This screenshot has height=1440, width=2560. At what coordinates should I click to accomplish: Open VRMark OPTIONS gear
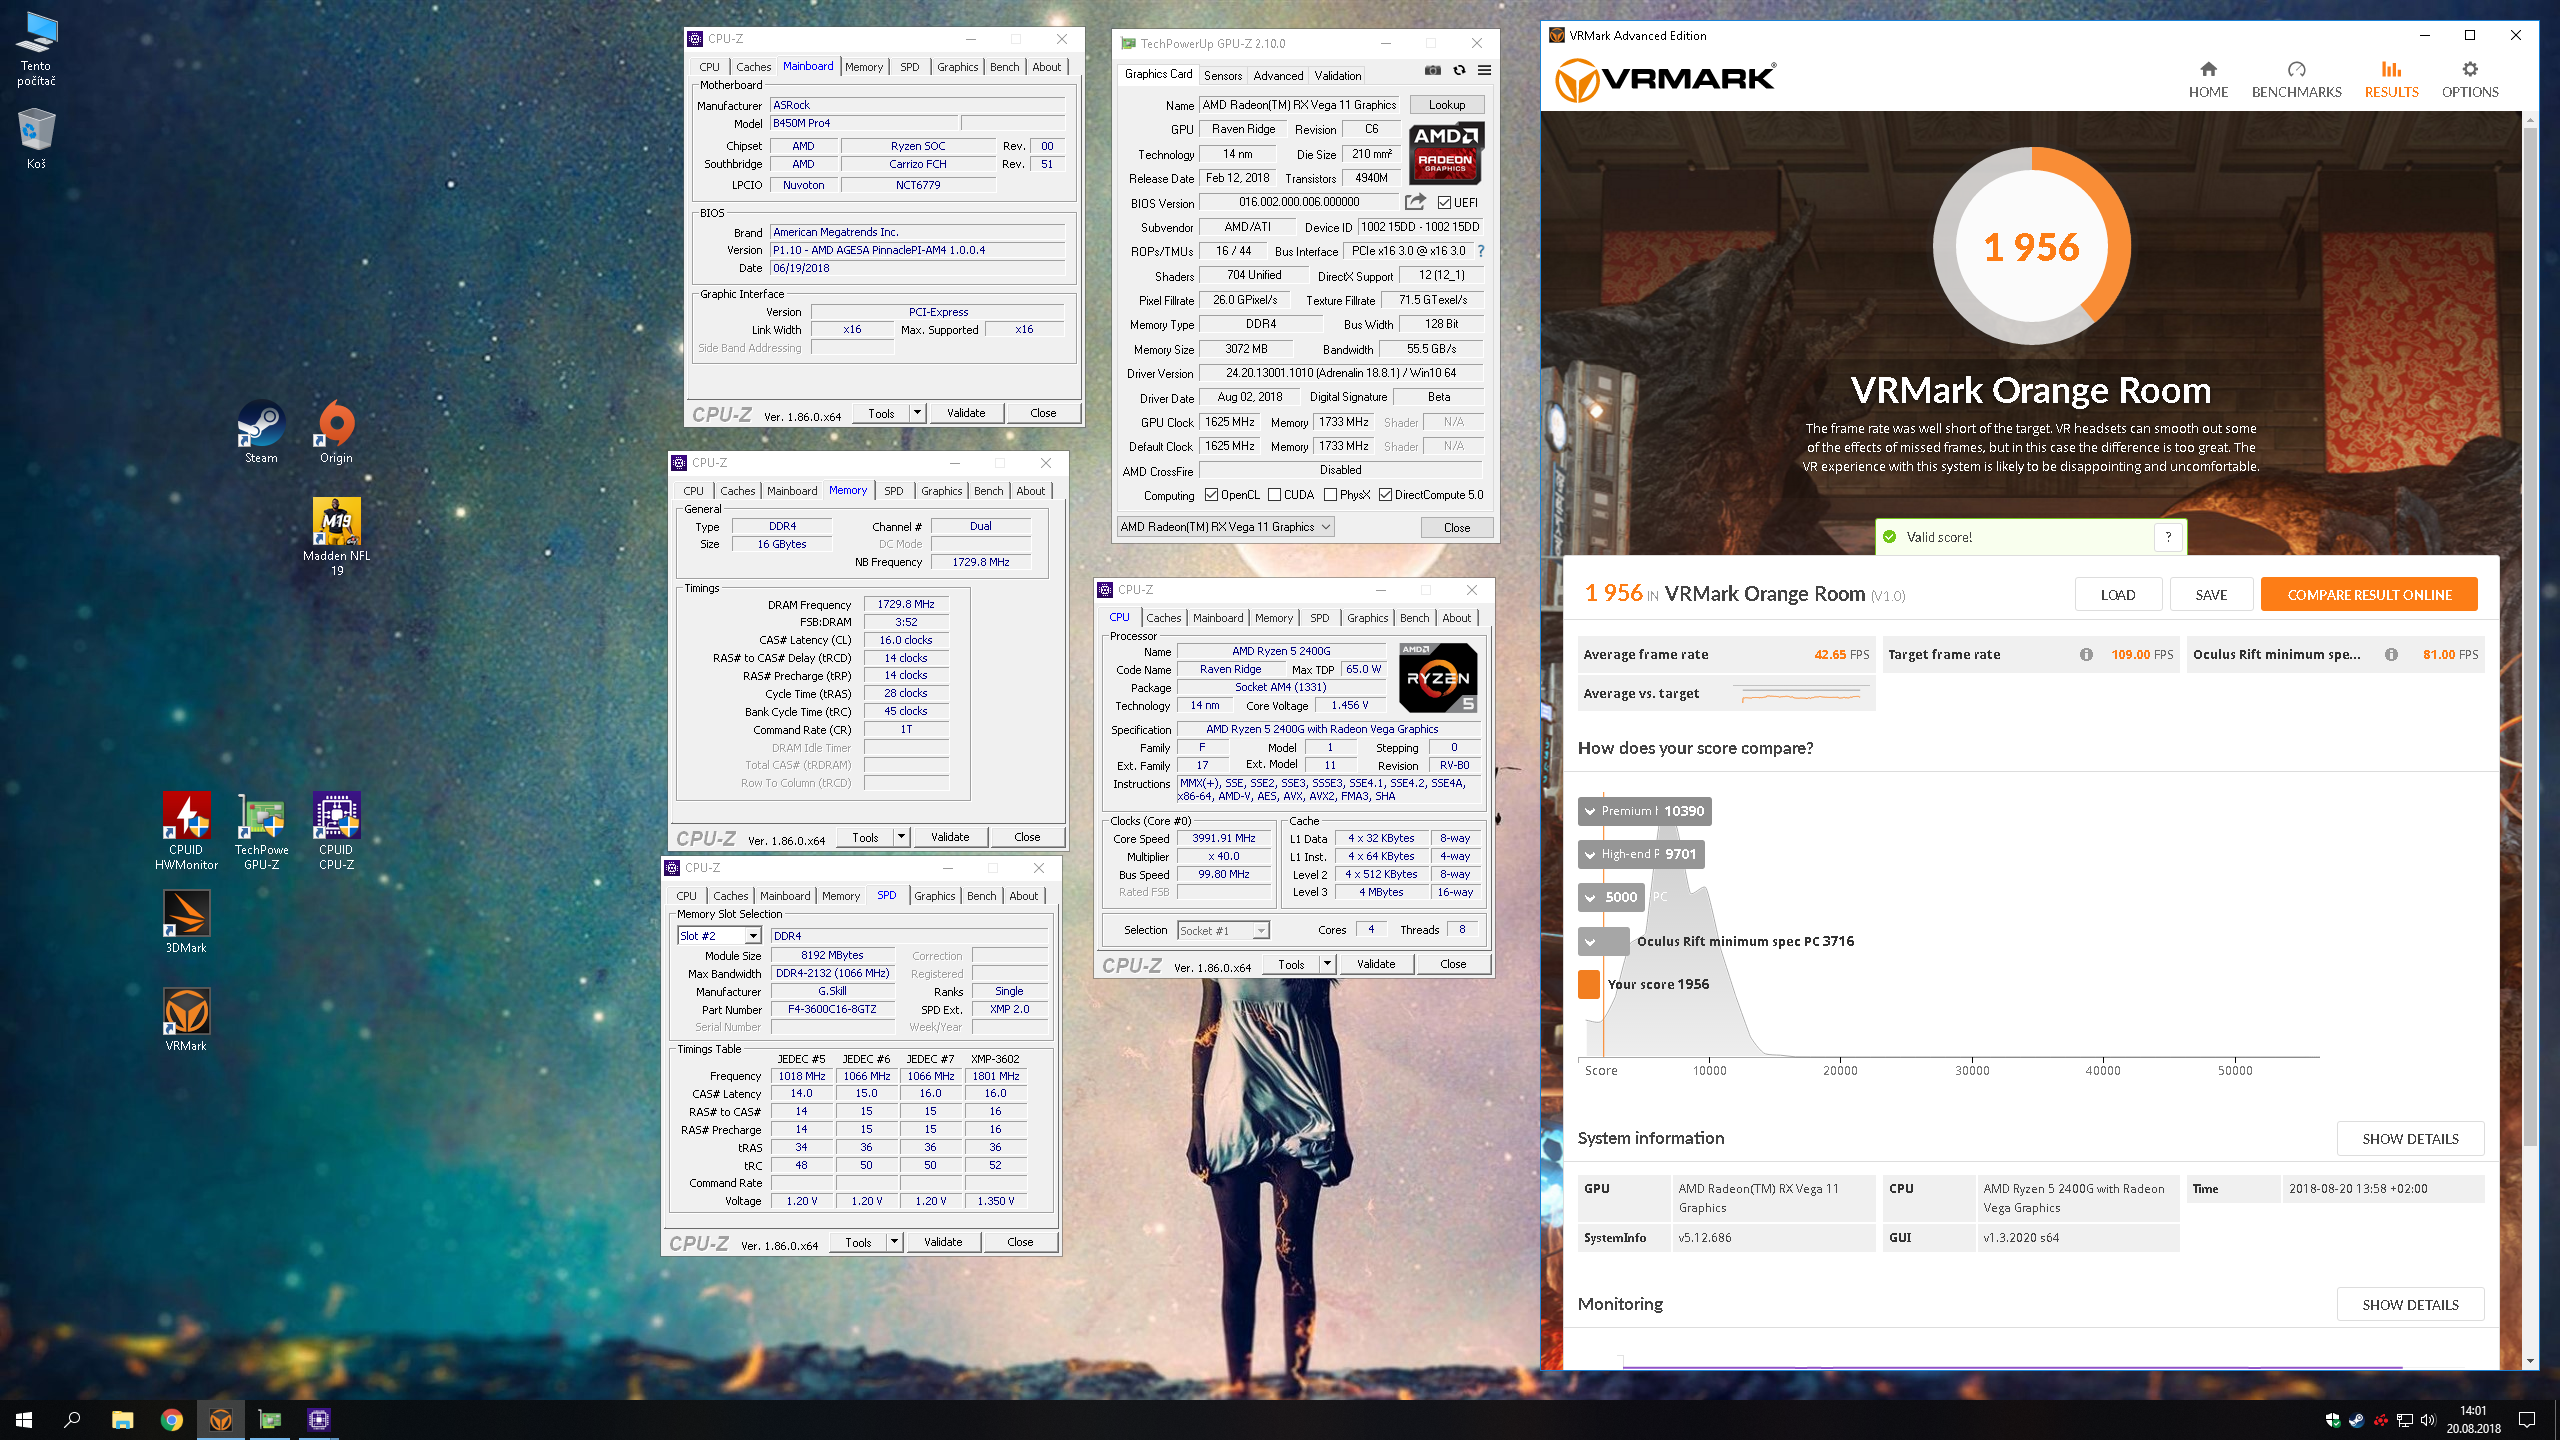(2470, 79)
